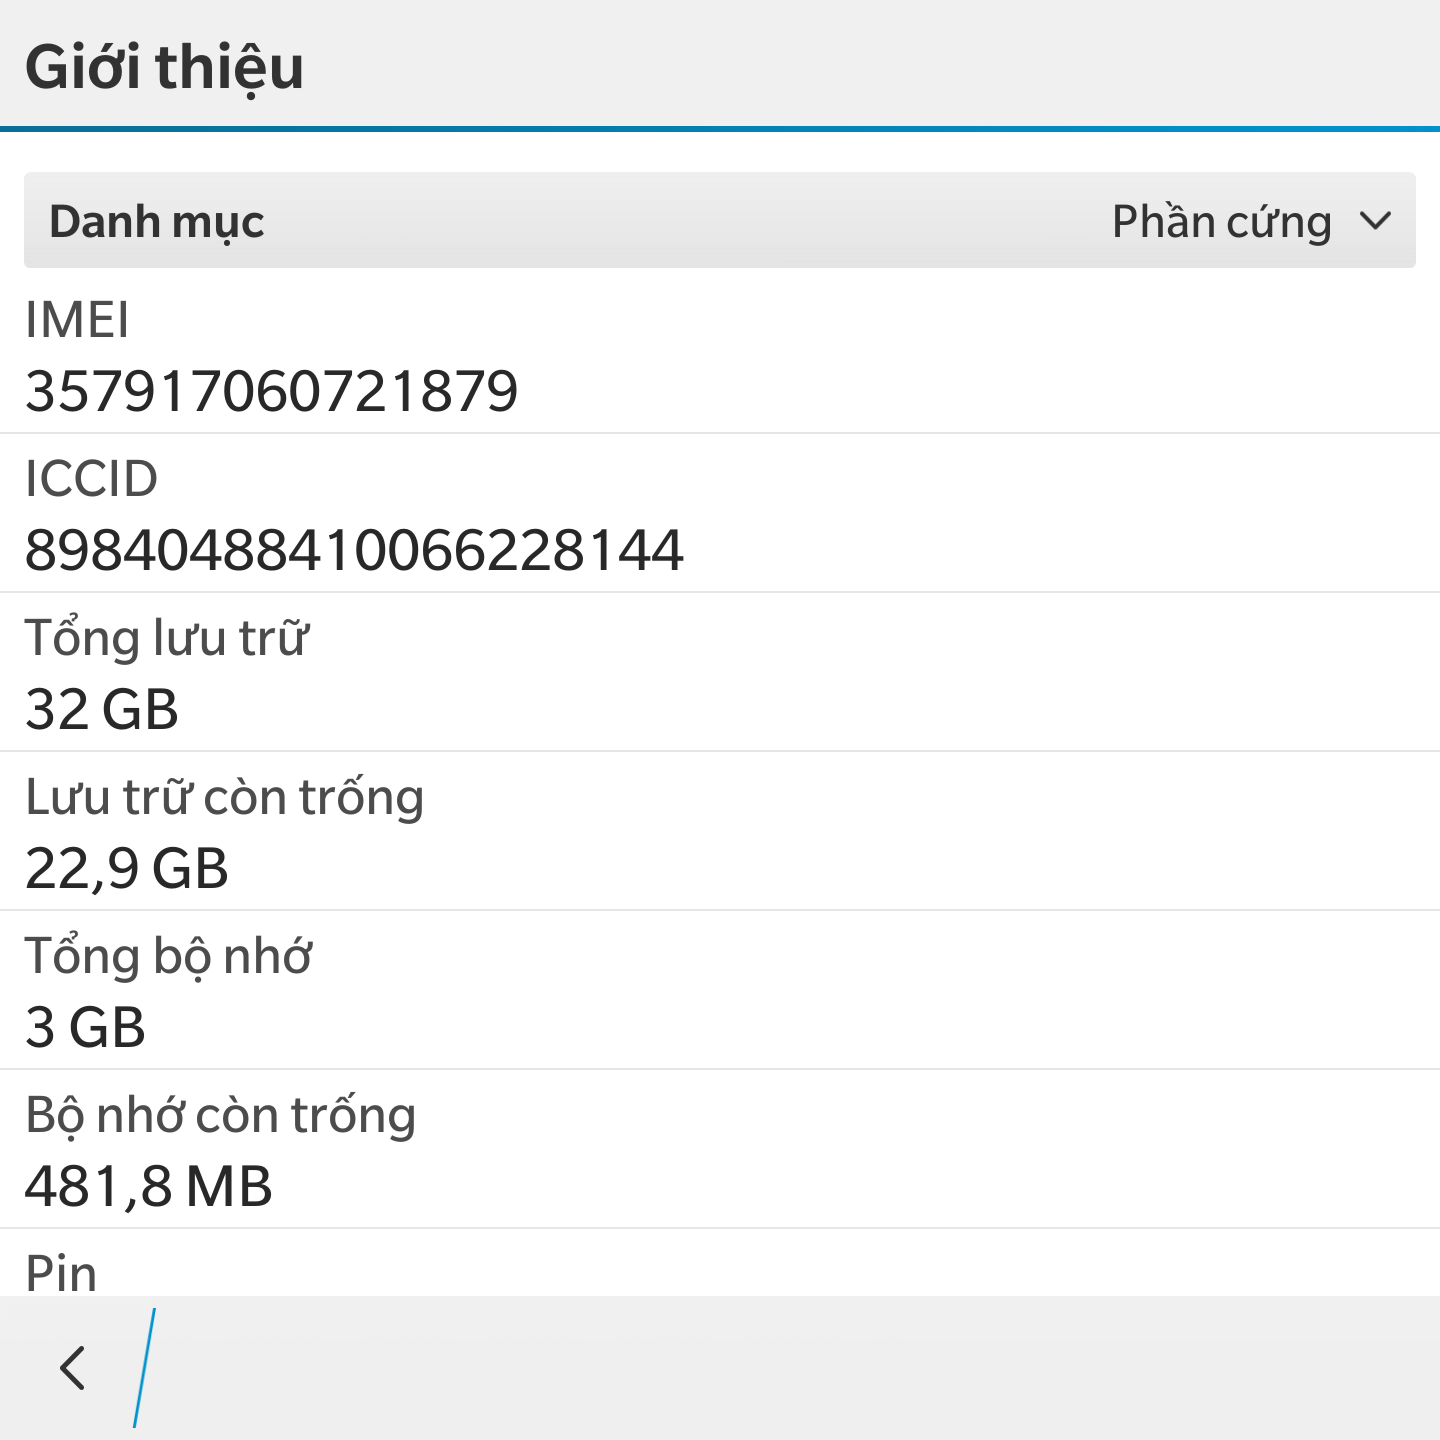
Task: Select the Pin entry in the list
Action: 720,1263
